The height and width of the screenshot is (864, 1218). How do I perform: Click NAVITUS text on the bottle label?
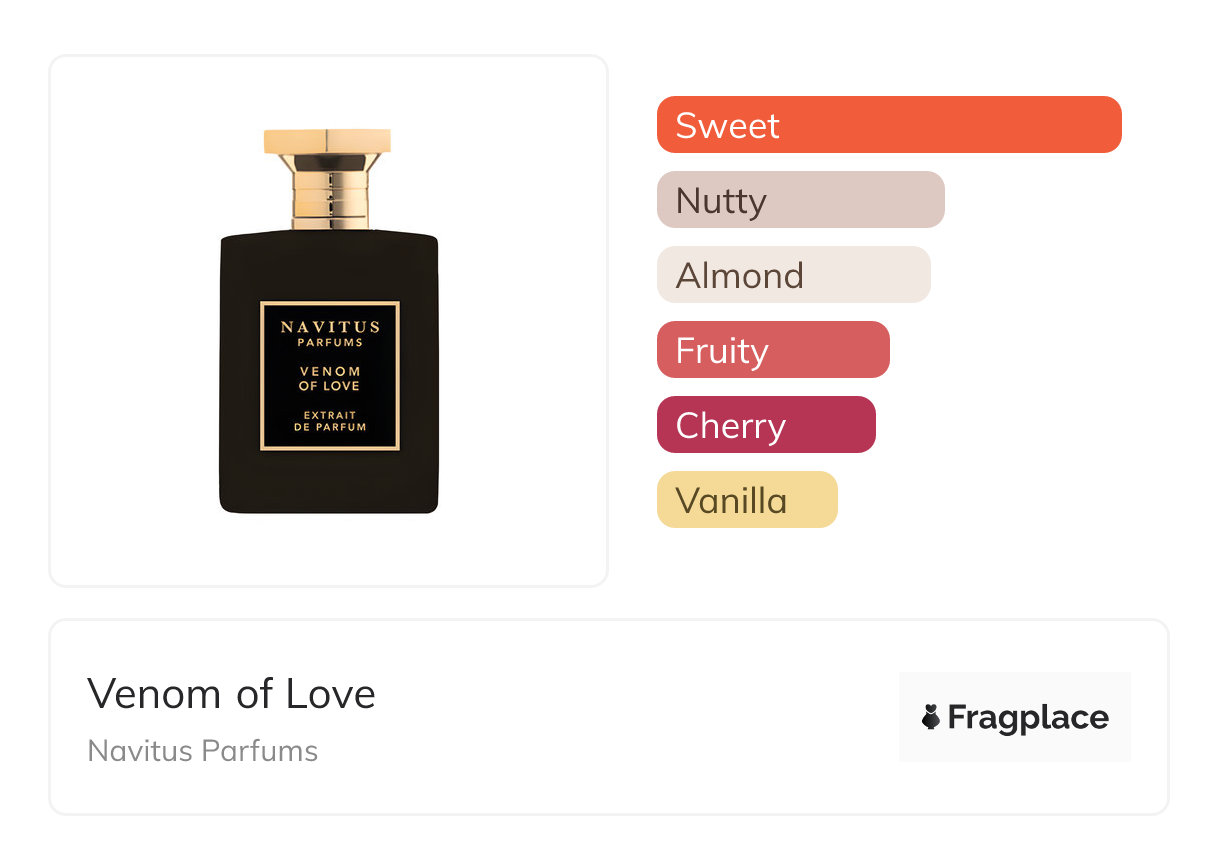(x=329, y=326)
